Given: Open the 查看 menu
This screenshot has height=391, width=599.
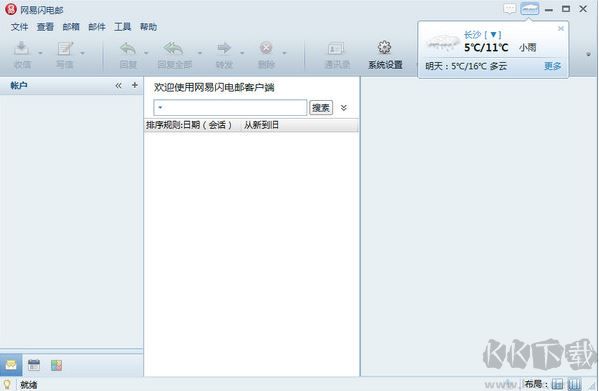Looking at the screenshot, I should (x=45, y=27).
